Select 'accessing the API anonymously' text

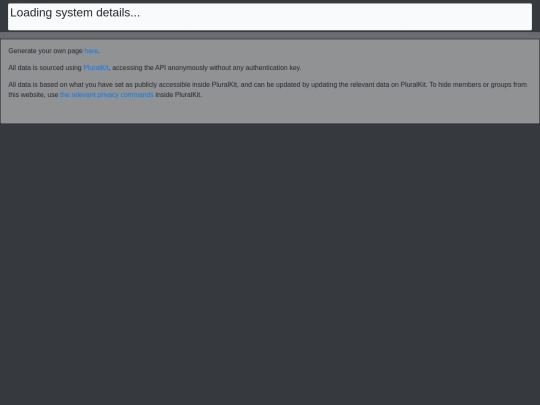tap(160, 68)
